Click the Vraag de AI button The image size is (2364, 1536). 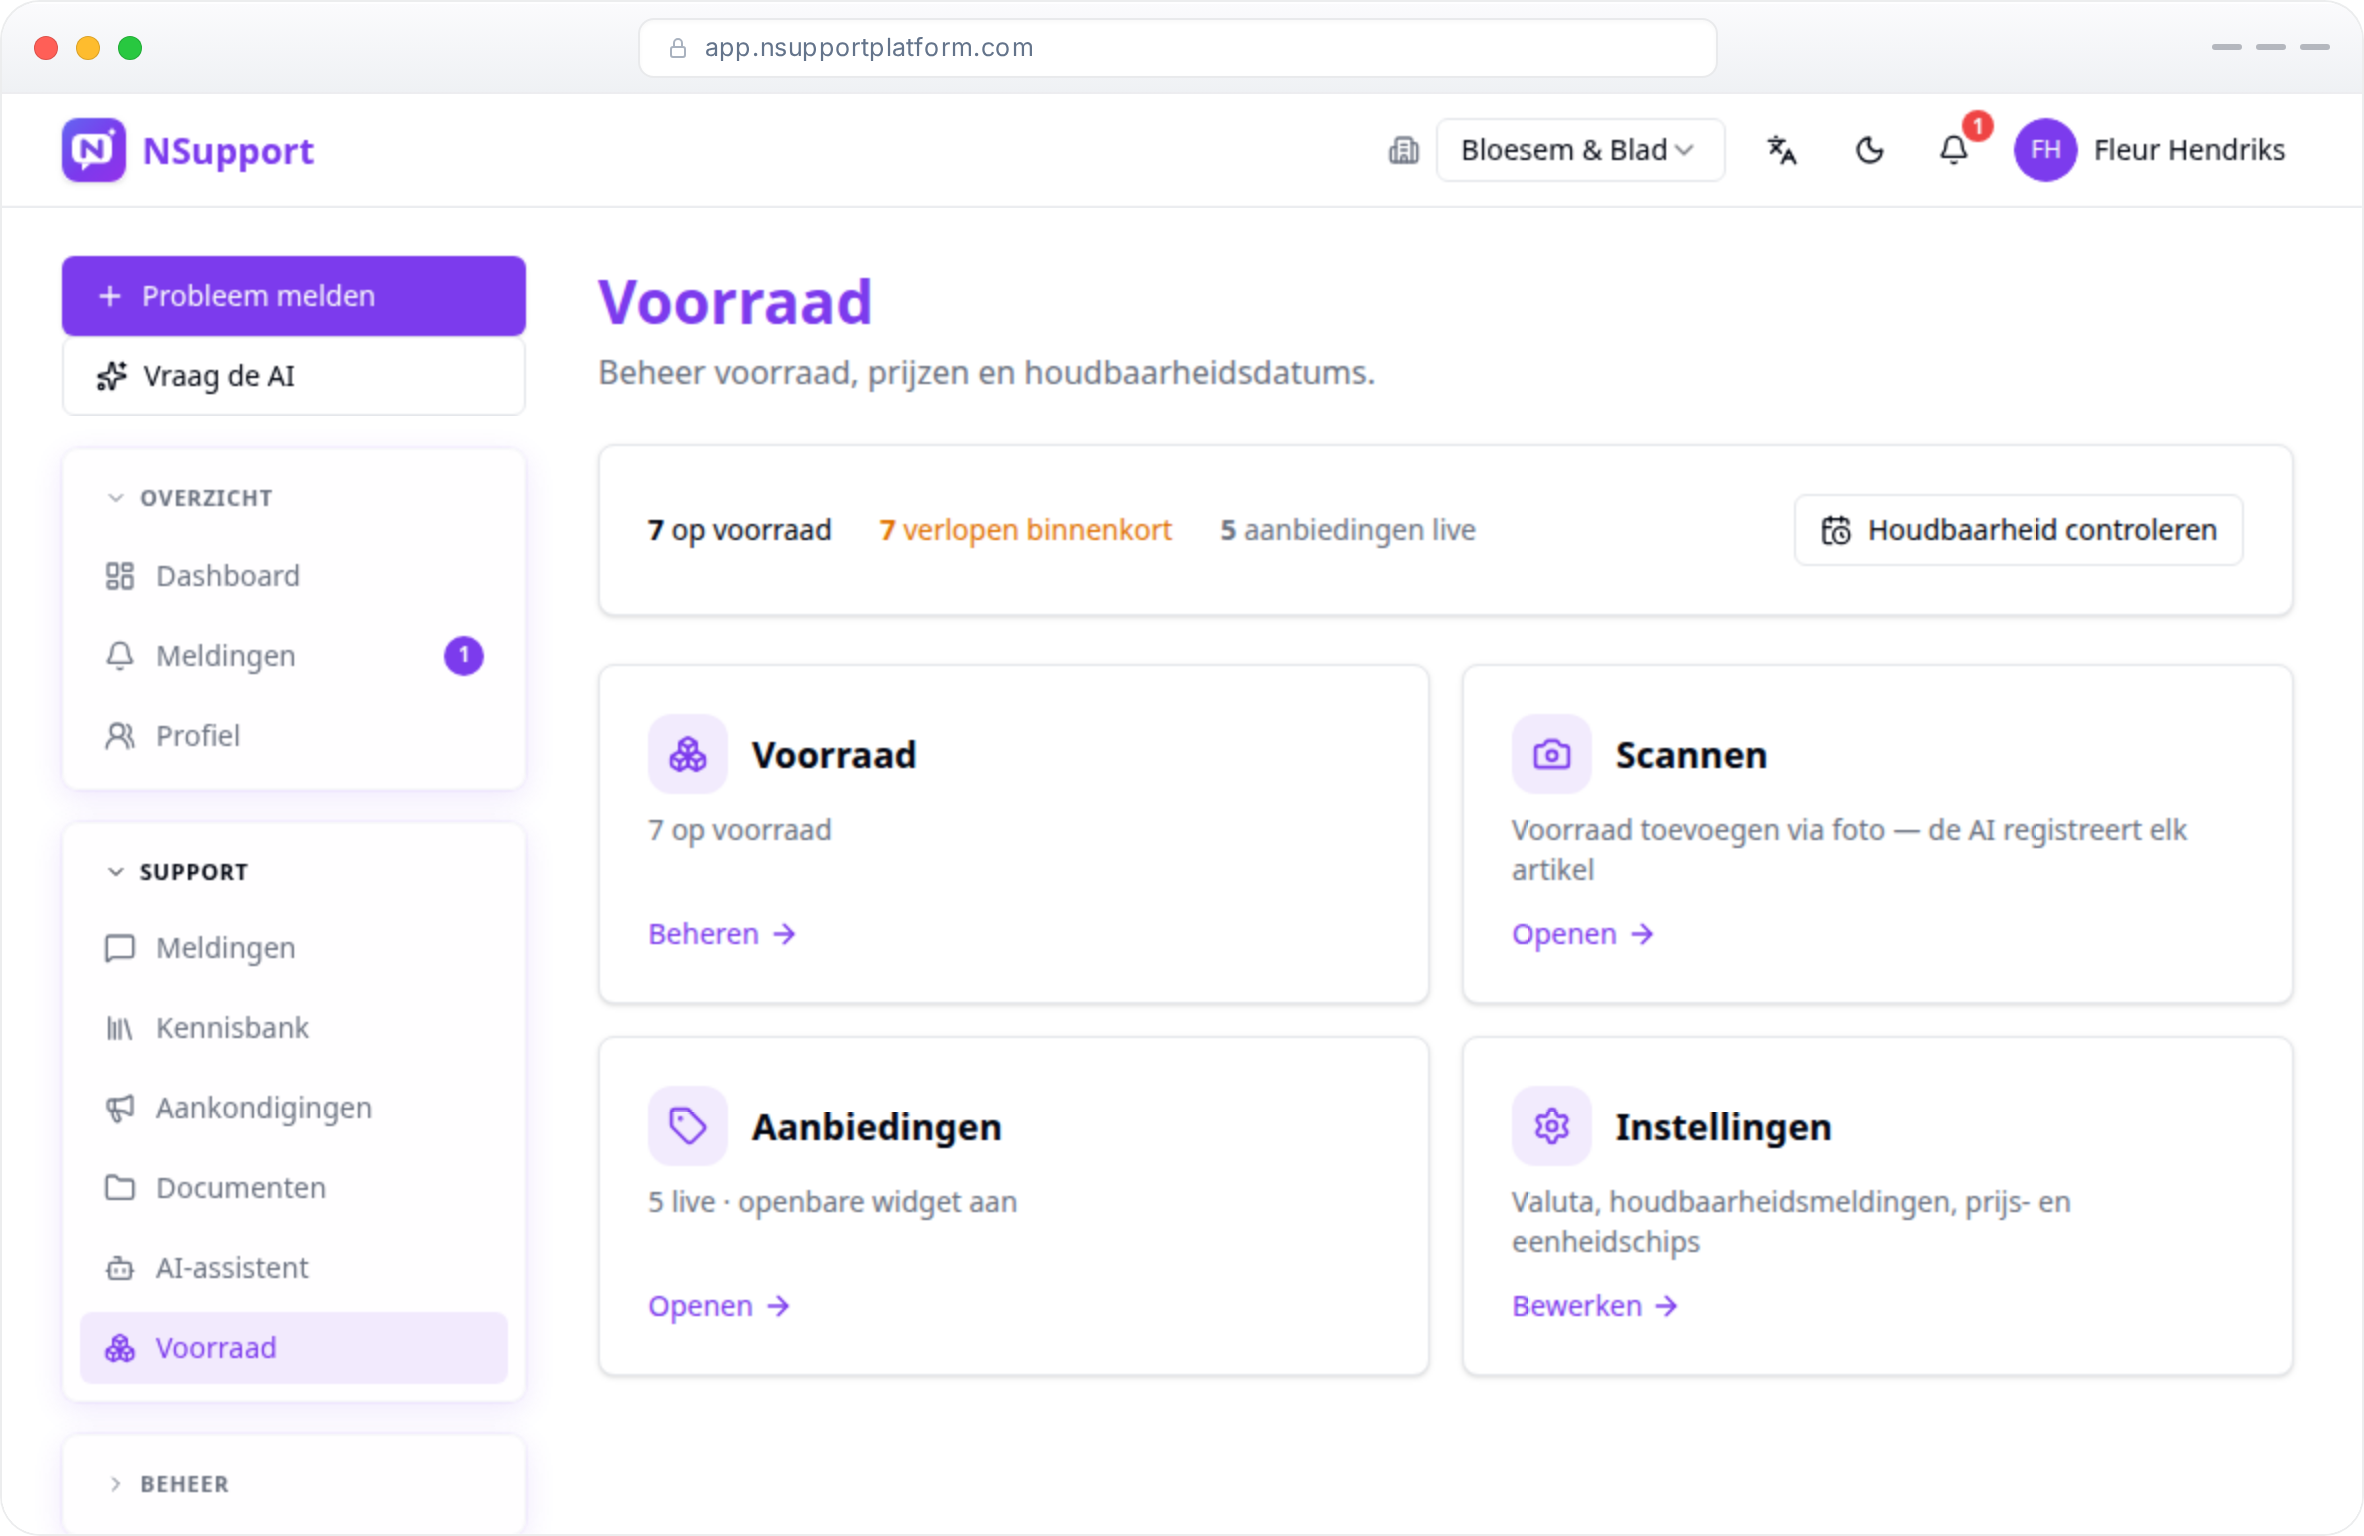[294, 376]
